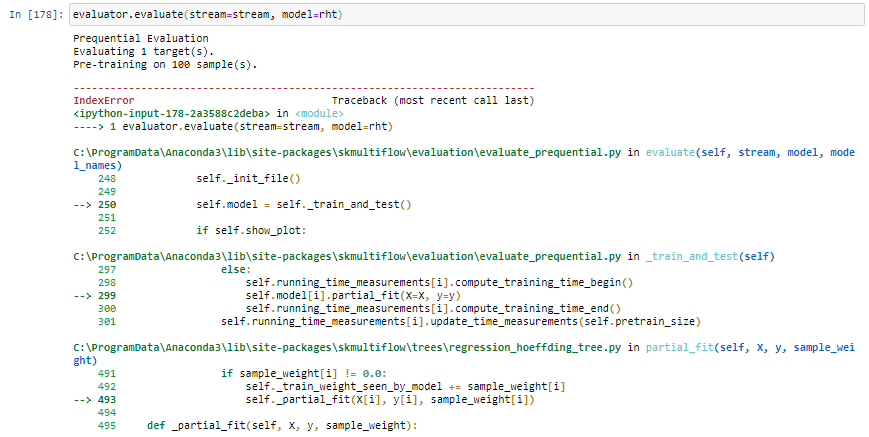The width and height of the screenshot is (869, 437).
Task: Click the 'Prequential Evaluation' output line
Action: pyautogui.click(x=141, y=38)
